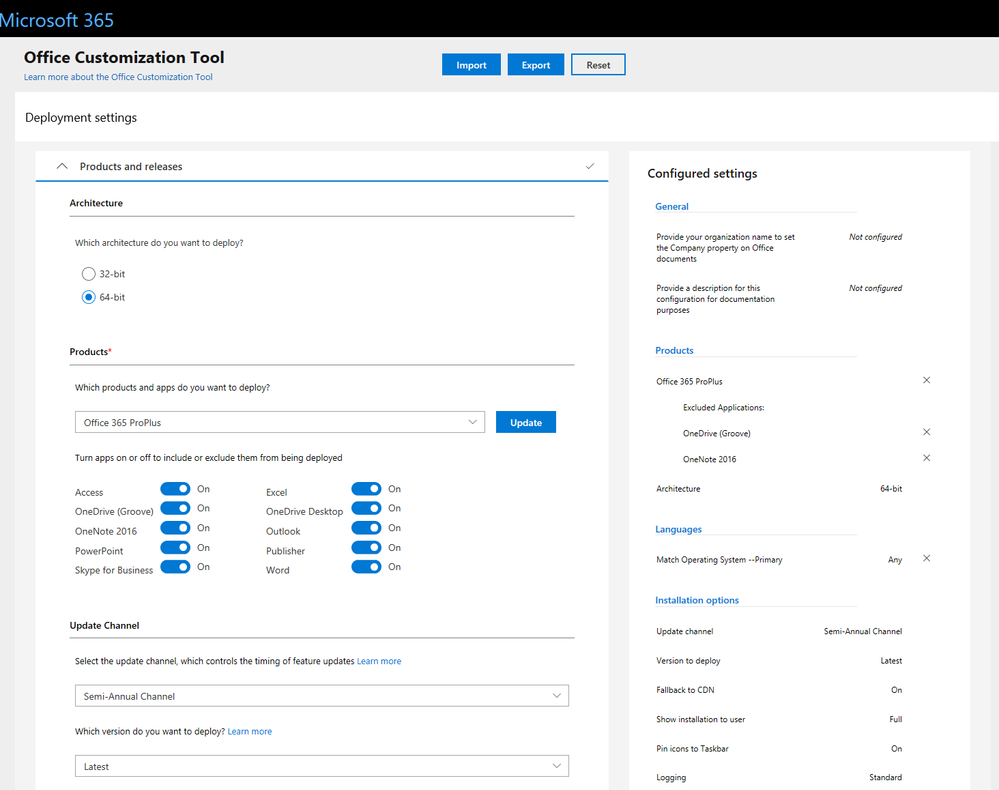Open the Office 365 ProPlus product dropdown
This screenshot has width=999, height=790.
point(280,422)
